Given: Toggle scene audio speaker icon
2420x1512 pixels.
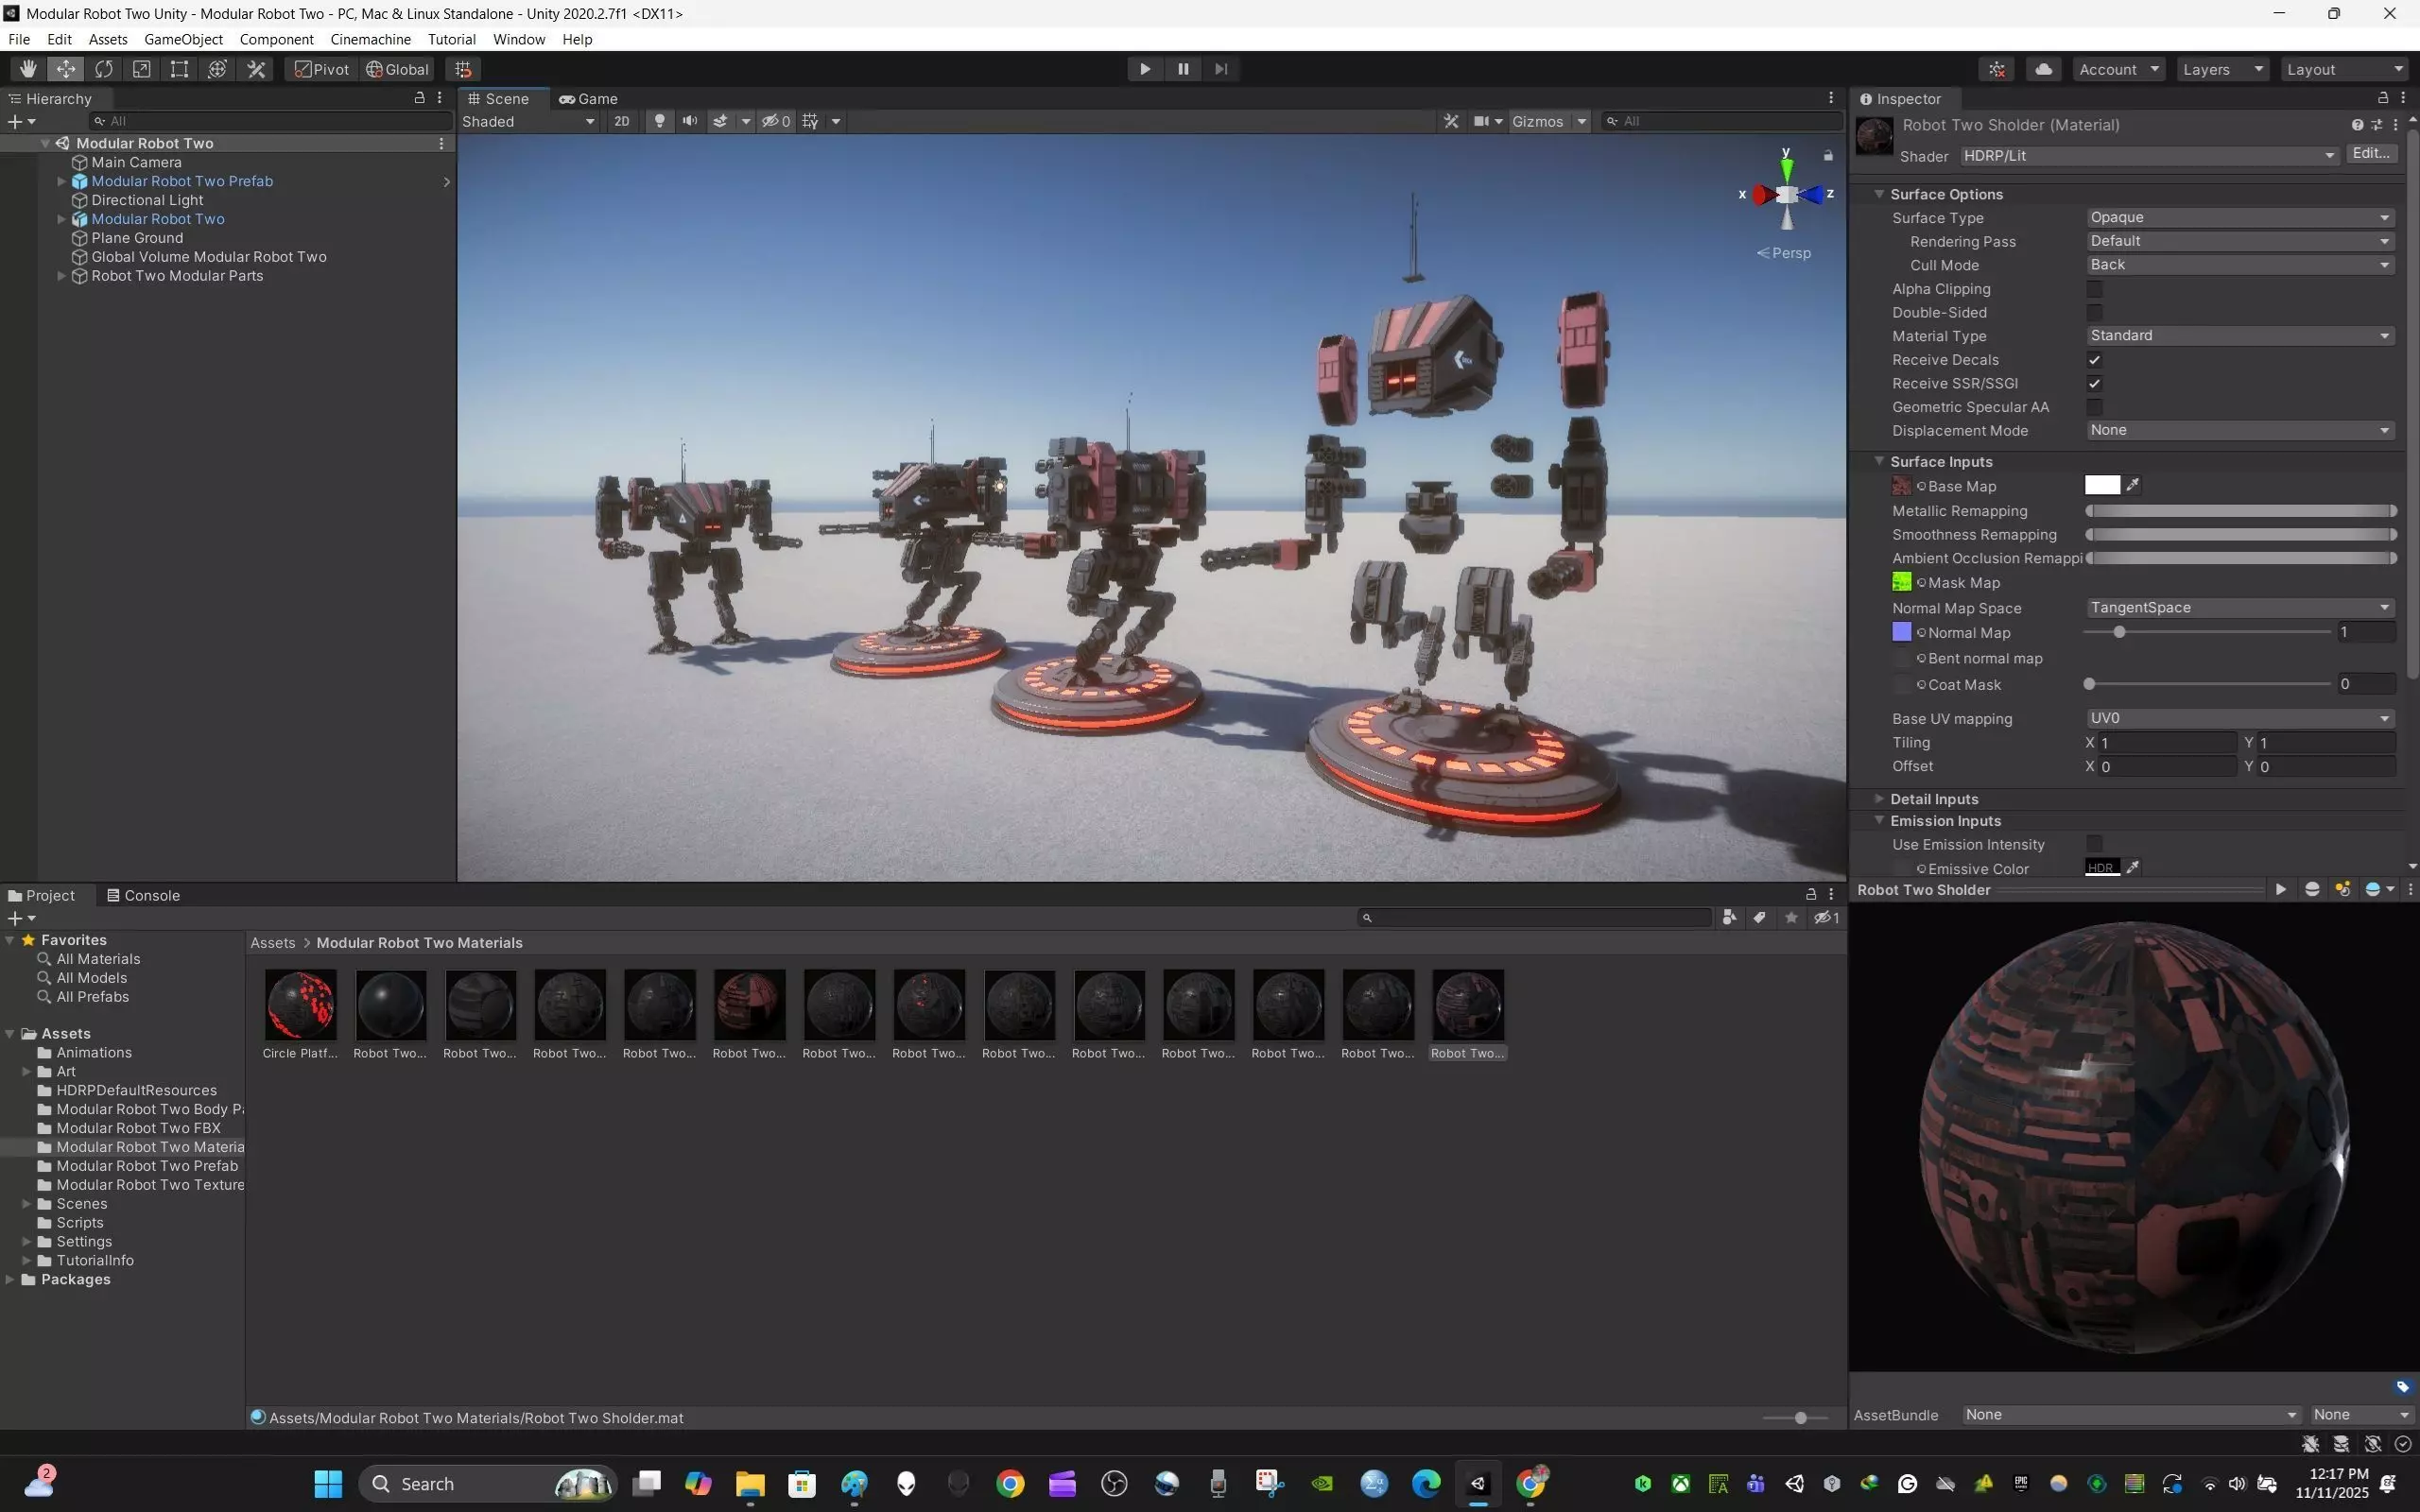Looking at the screenshot, I should coord(690,121).
